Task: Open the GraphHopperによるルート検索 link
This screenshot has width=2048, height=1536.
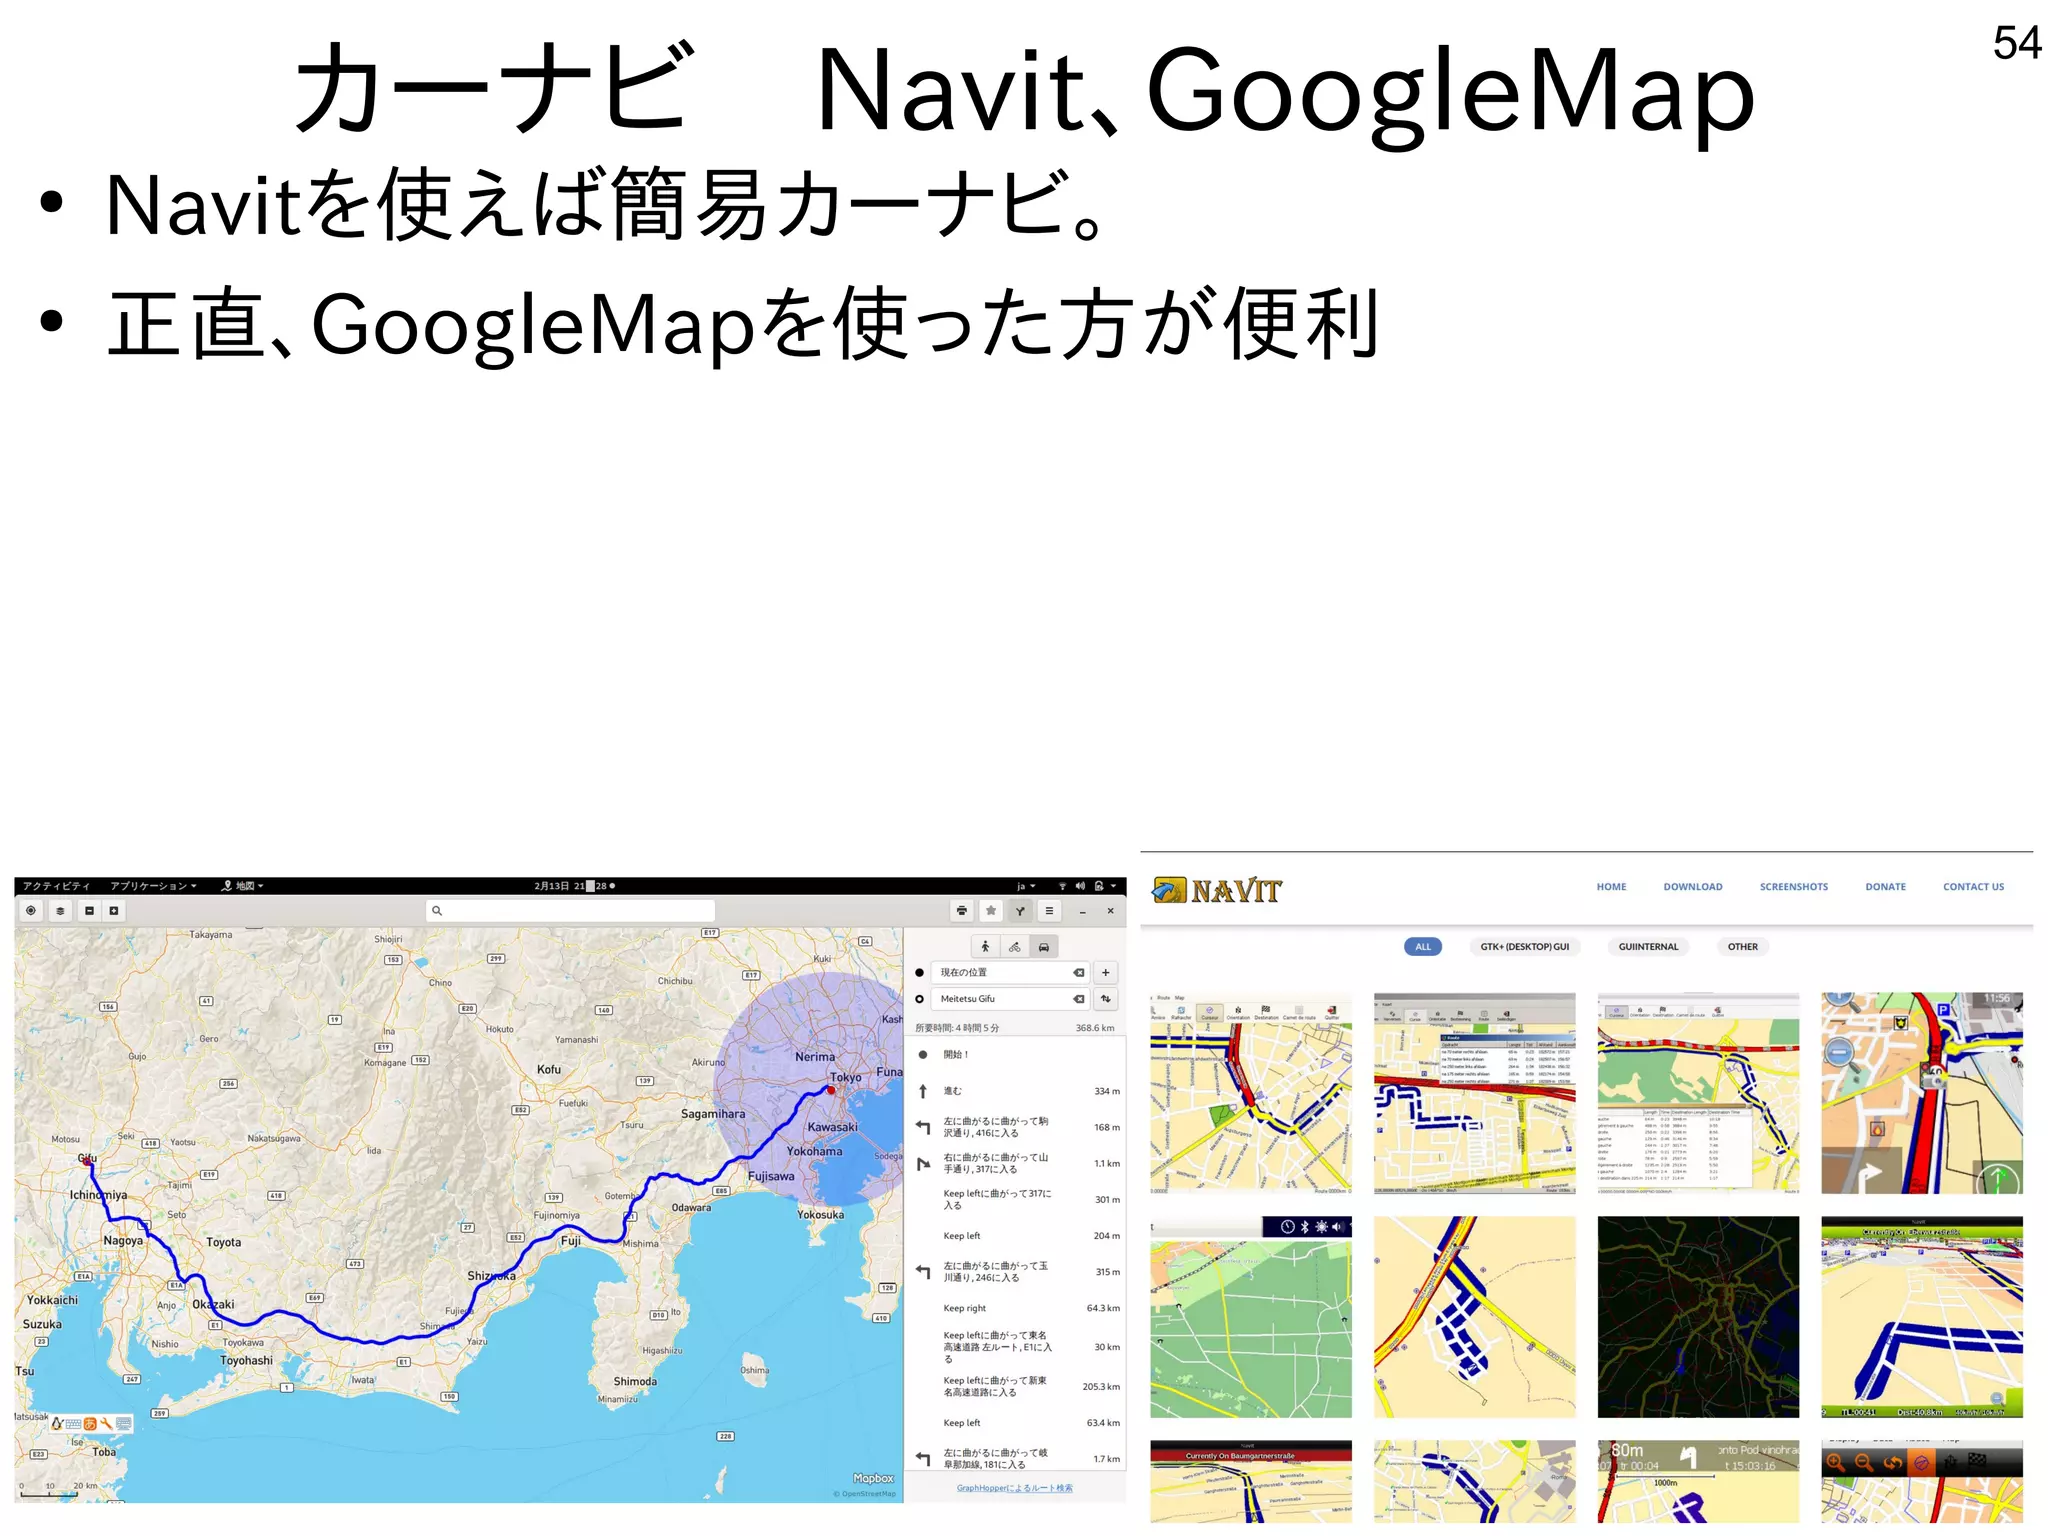Action: 1014,1488
